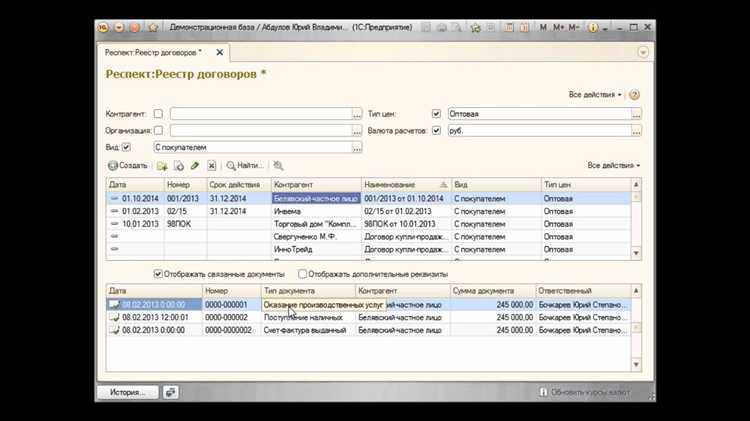
Task: Select the Свергуненко М.Ф. contract row
Action: coord(368,237)
